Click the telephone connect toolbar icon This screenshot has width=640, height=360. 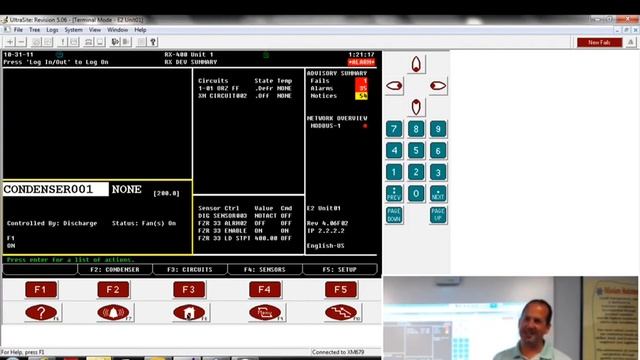[x=88, y=42]
